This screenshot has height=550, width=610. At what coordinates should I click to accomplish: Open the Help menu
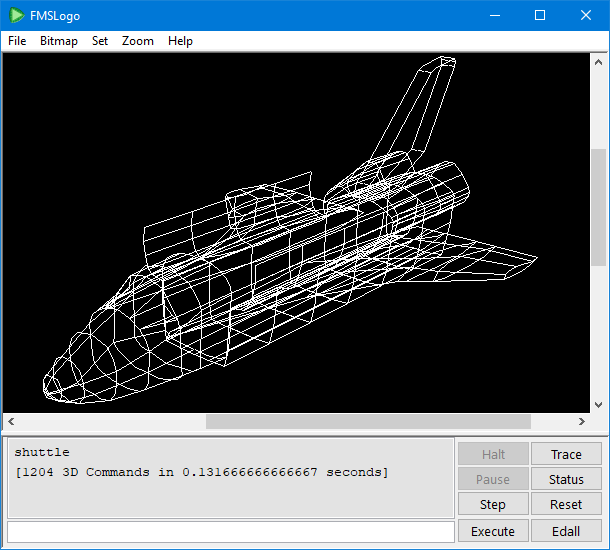click(x=181, y=41)
